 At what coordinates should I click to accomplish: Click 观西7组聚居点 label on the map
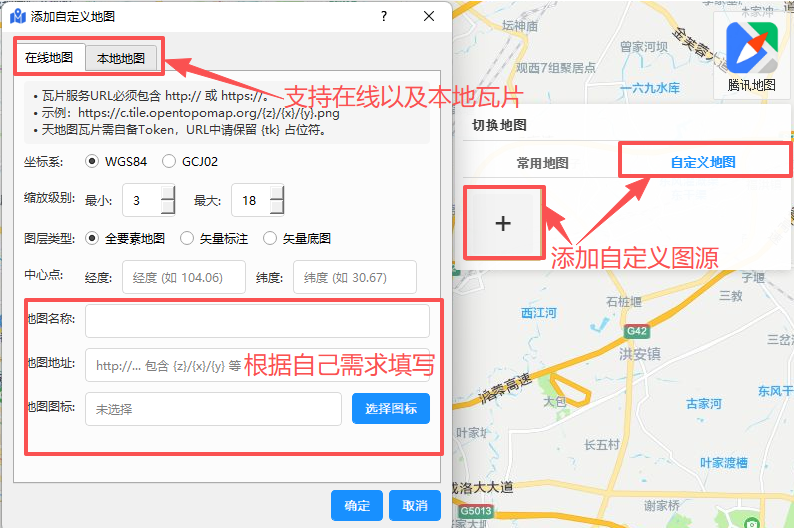click(555, 67)
